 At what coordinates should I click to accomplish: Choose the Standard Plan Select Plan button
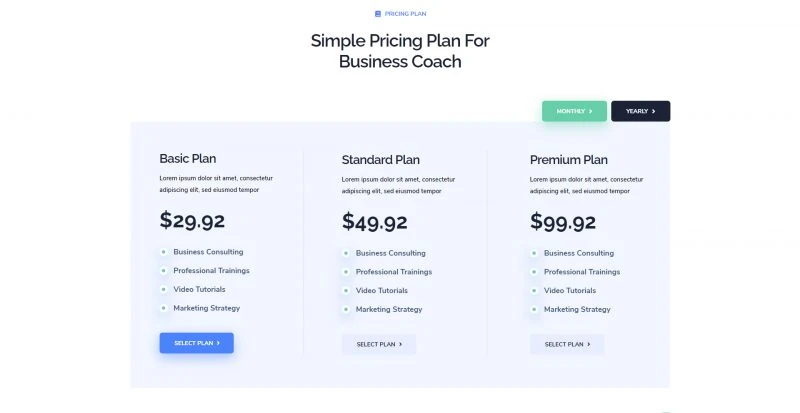tap(379, 345)
